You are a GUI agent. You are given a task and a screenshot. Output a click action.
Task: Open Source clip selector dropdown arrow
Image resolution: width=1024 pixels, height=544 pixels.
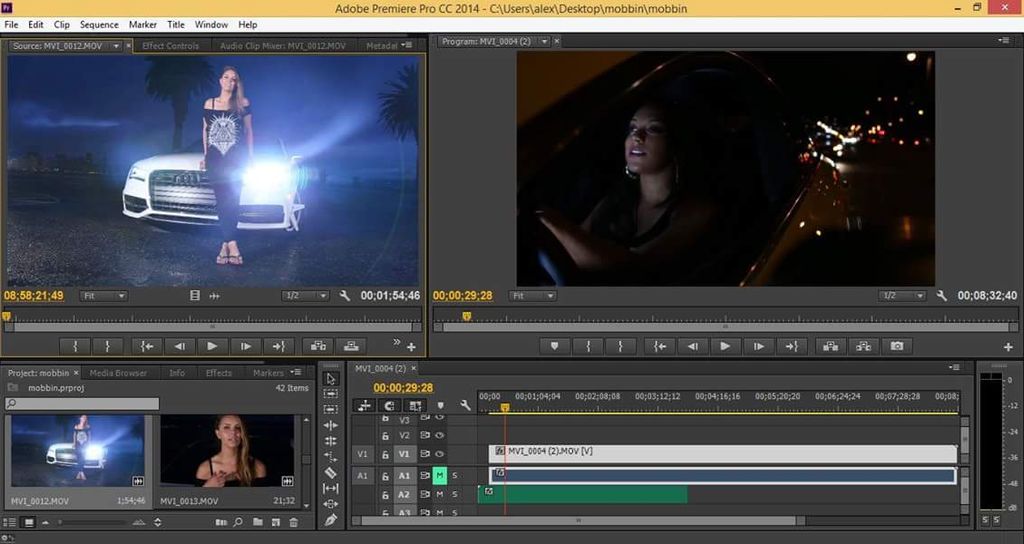pyautogui.click(x=116, y=46)
